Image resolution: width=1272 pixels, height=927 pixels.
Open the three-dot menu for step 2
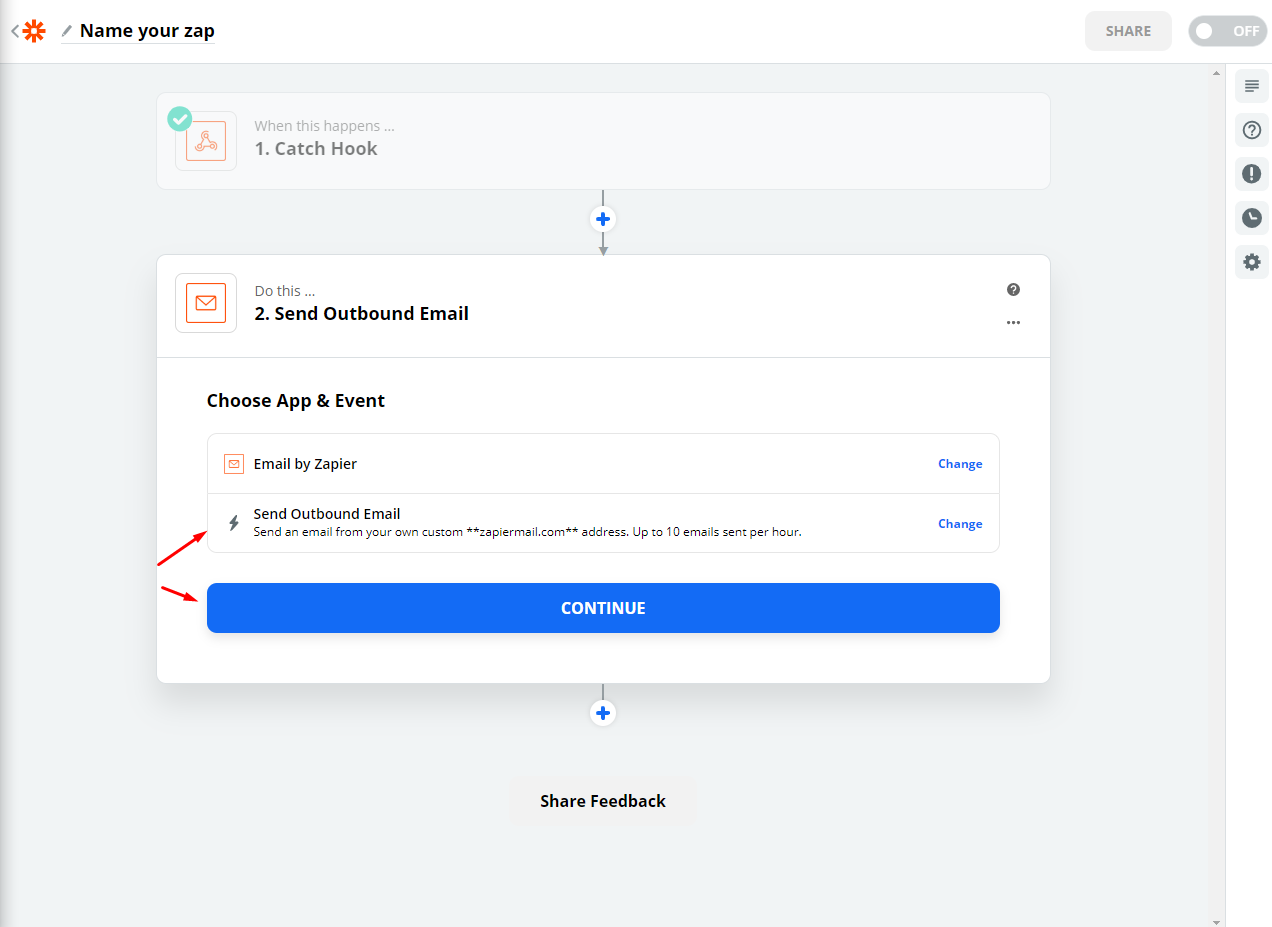click(x=1013, y=323)
